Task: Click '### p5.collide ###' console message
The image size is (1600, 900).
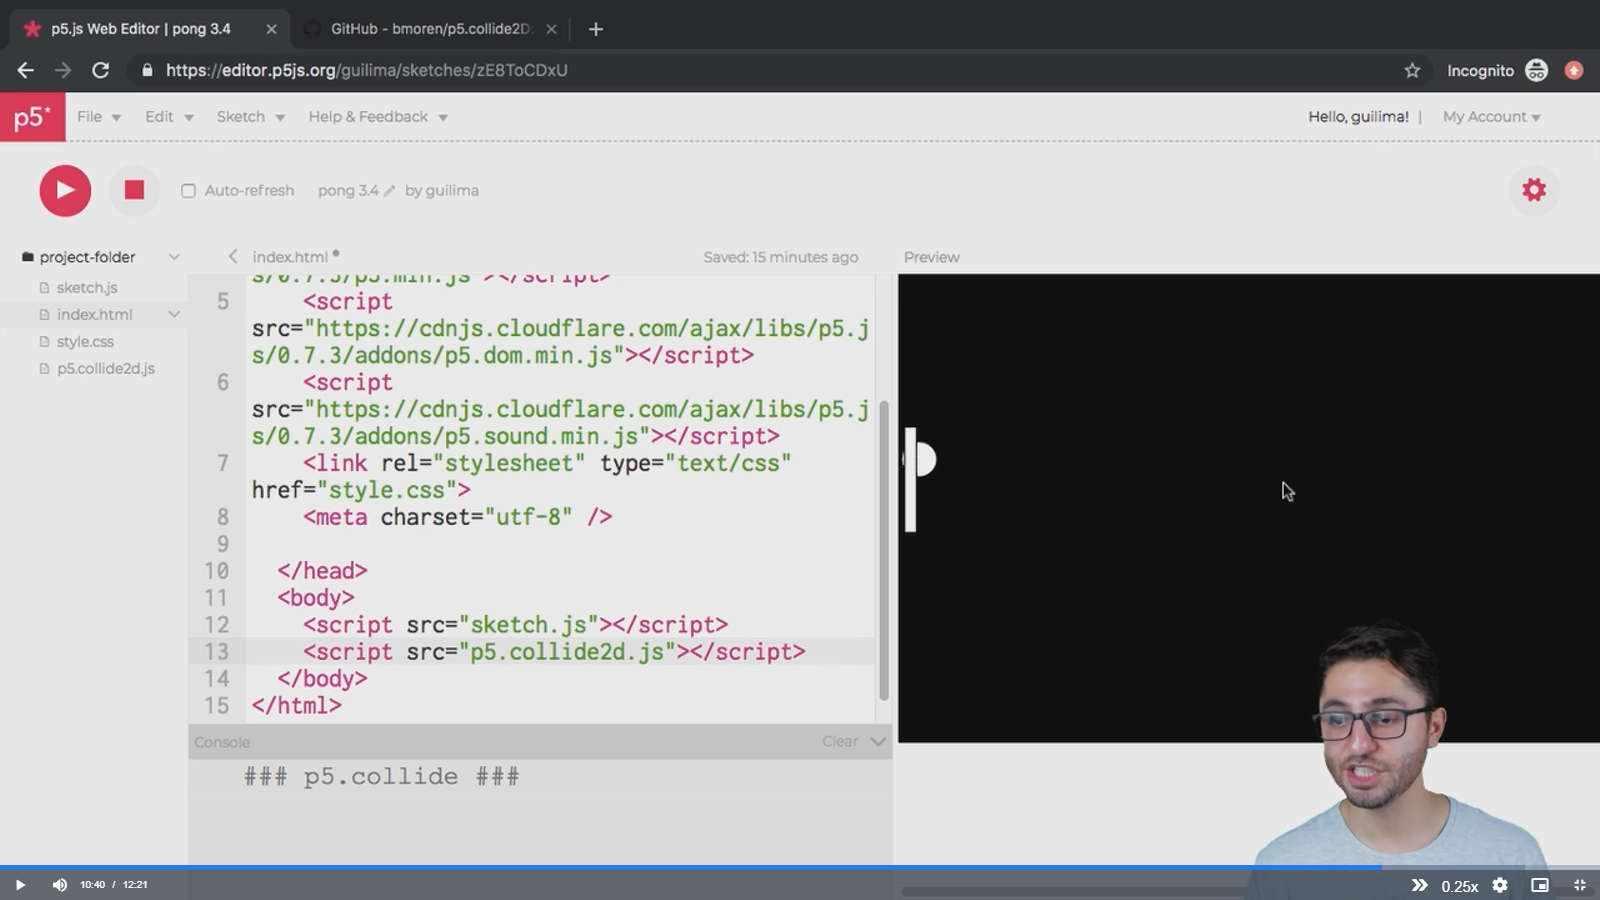Action: click(x=382, y=777)
